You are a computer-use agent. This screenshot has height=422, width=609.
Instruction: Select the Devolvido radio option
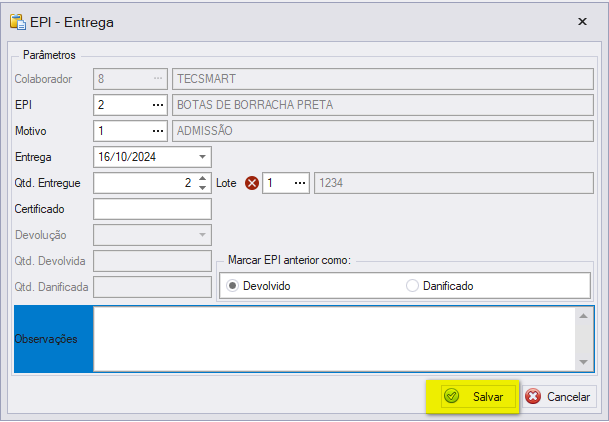pyautogui.click(x=232, y=286)
